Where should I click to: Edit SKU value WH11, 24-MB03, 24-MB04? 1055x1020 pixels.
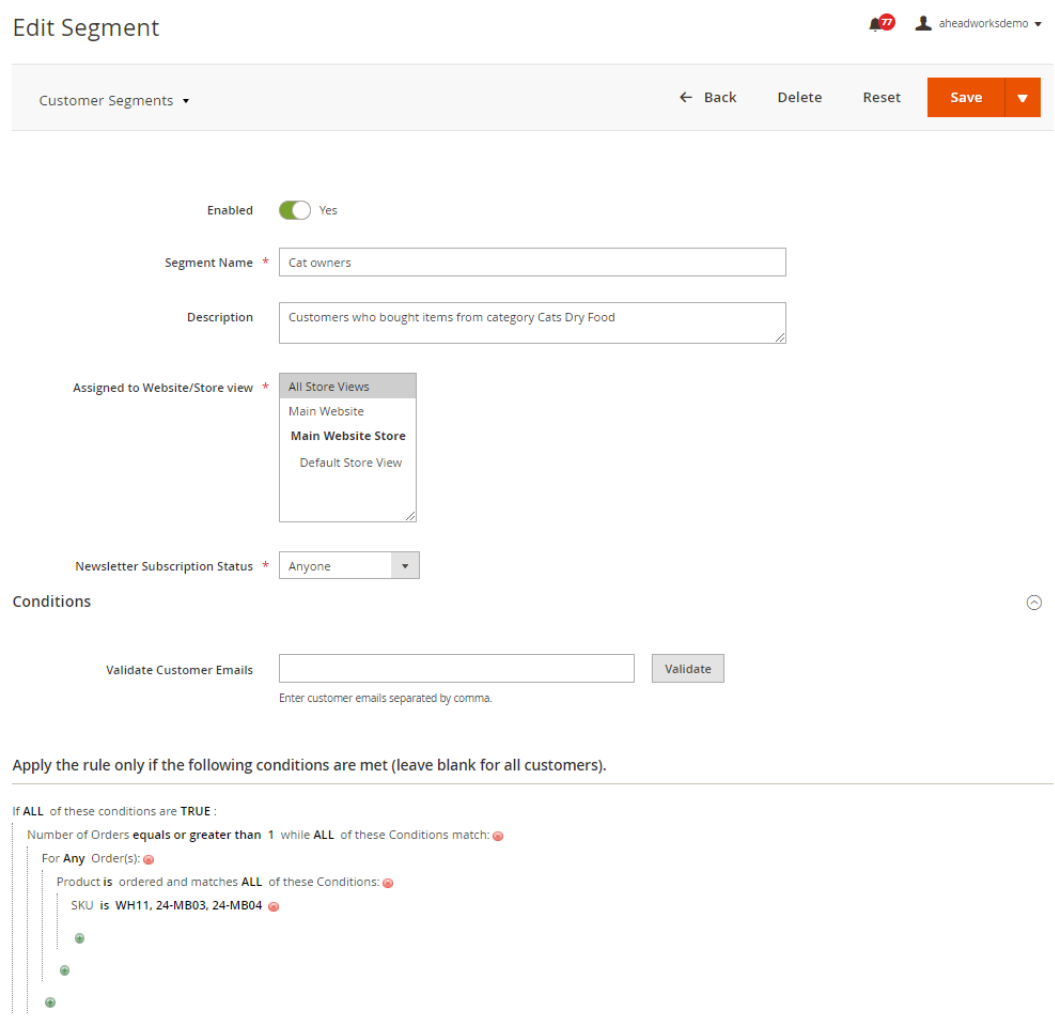tap(188, 905)
